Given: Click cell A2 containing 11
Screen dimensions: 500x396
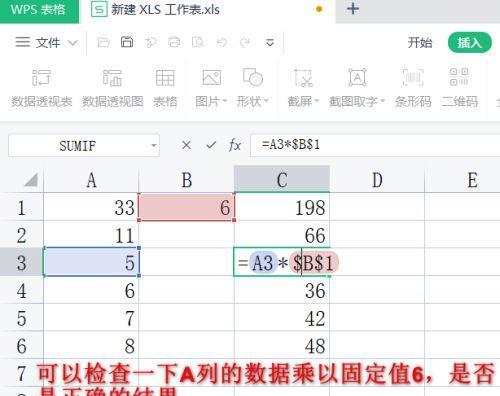Looking at the screenshot, I should coord(91,235).
